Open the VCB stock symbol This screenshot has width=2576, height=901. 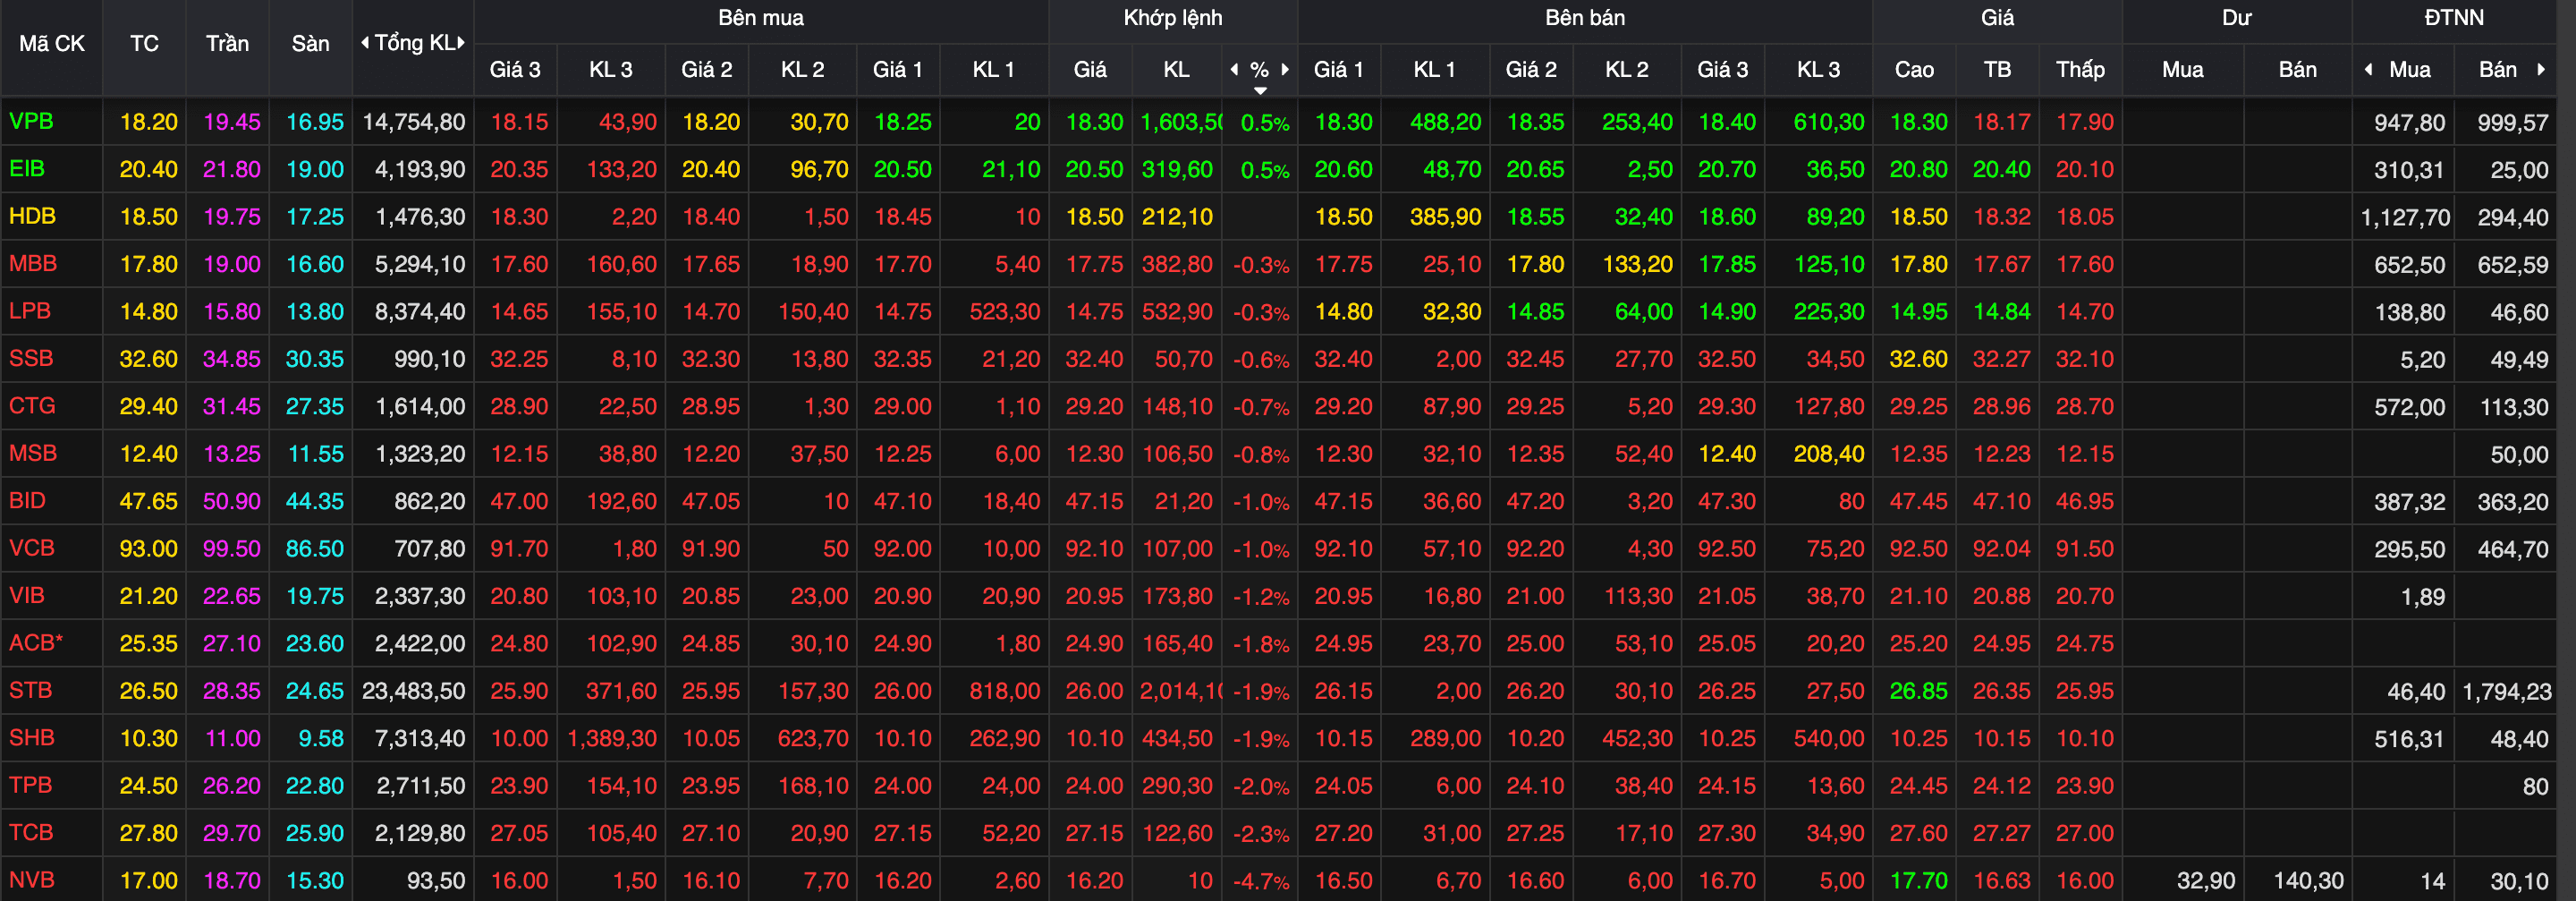coord(32,547)
